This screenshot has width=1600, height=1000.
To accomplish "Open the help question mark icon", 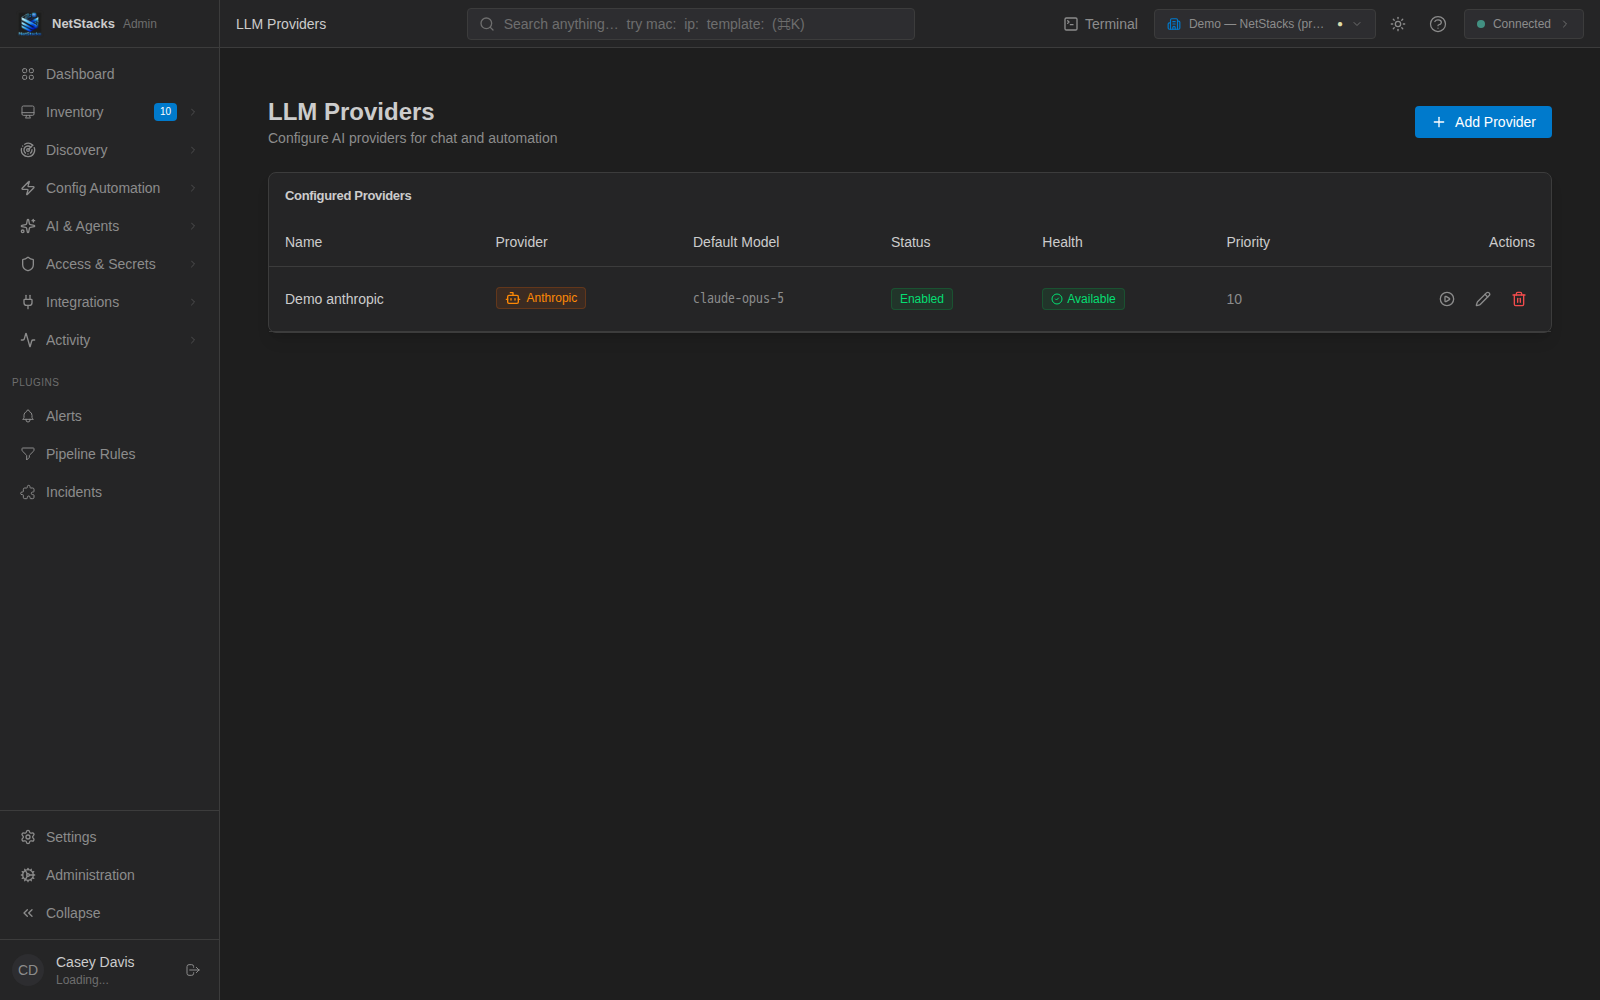I will coord(1438,24).
